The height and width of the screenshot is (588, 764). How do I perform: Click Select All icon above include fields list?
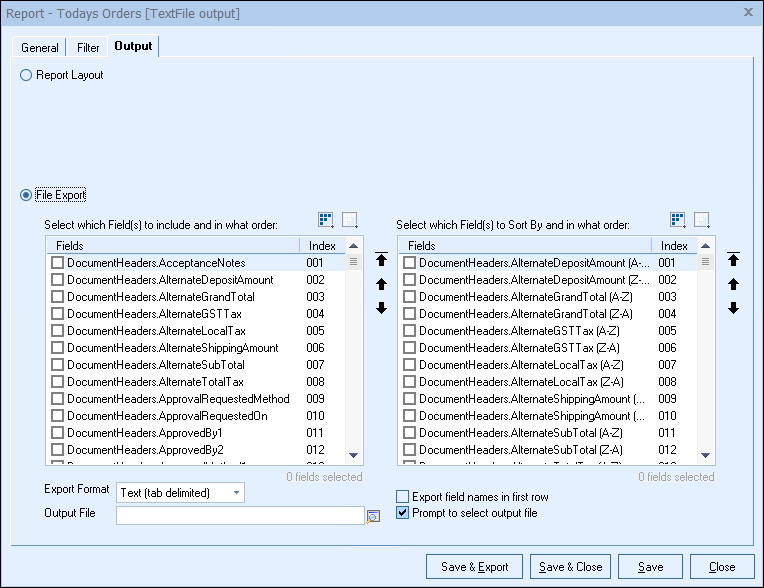[327, 220]
